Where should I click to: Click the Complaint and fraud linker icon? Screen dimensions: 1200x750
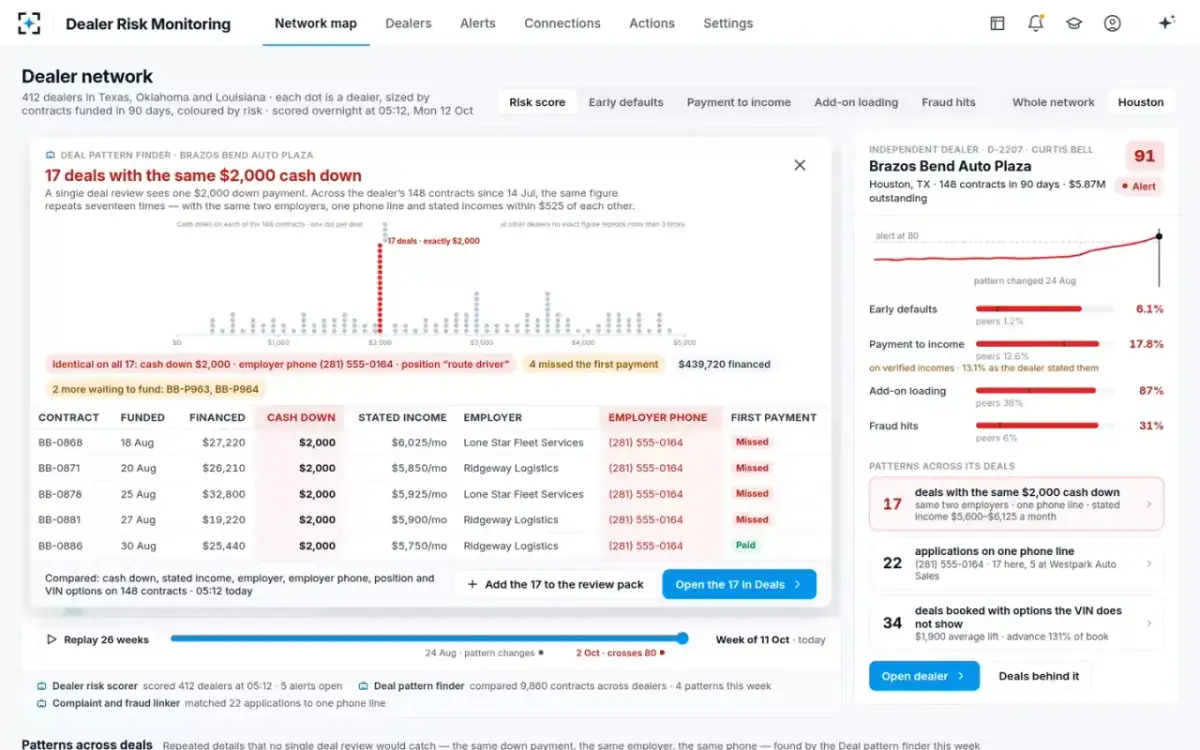tap(42, 703)
